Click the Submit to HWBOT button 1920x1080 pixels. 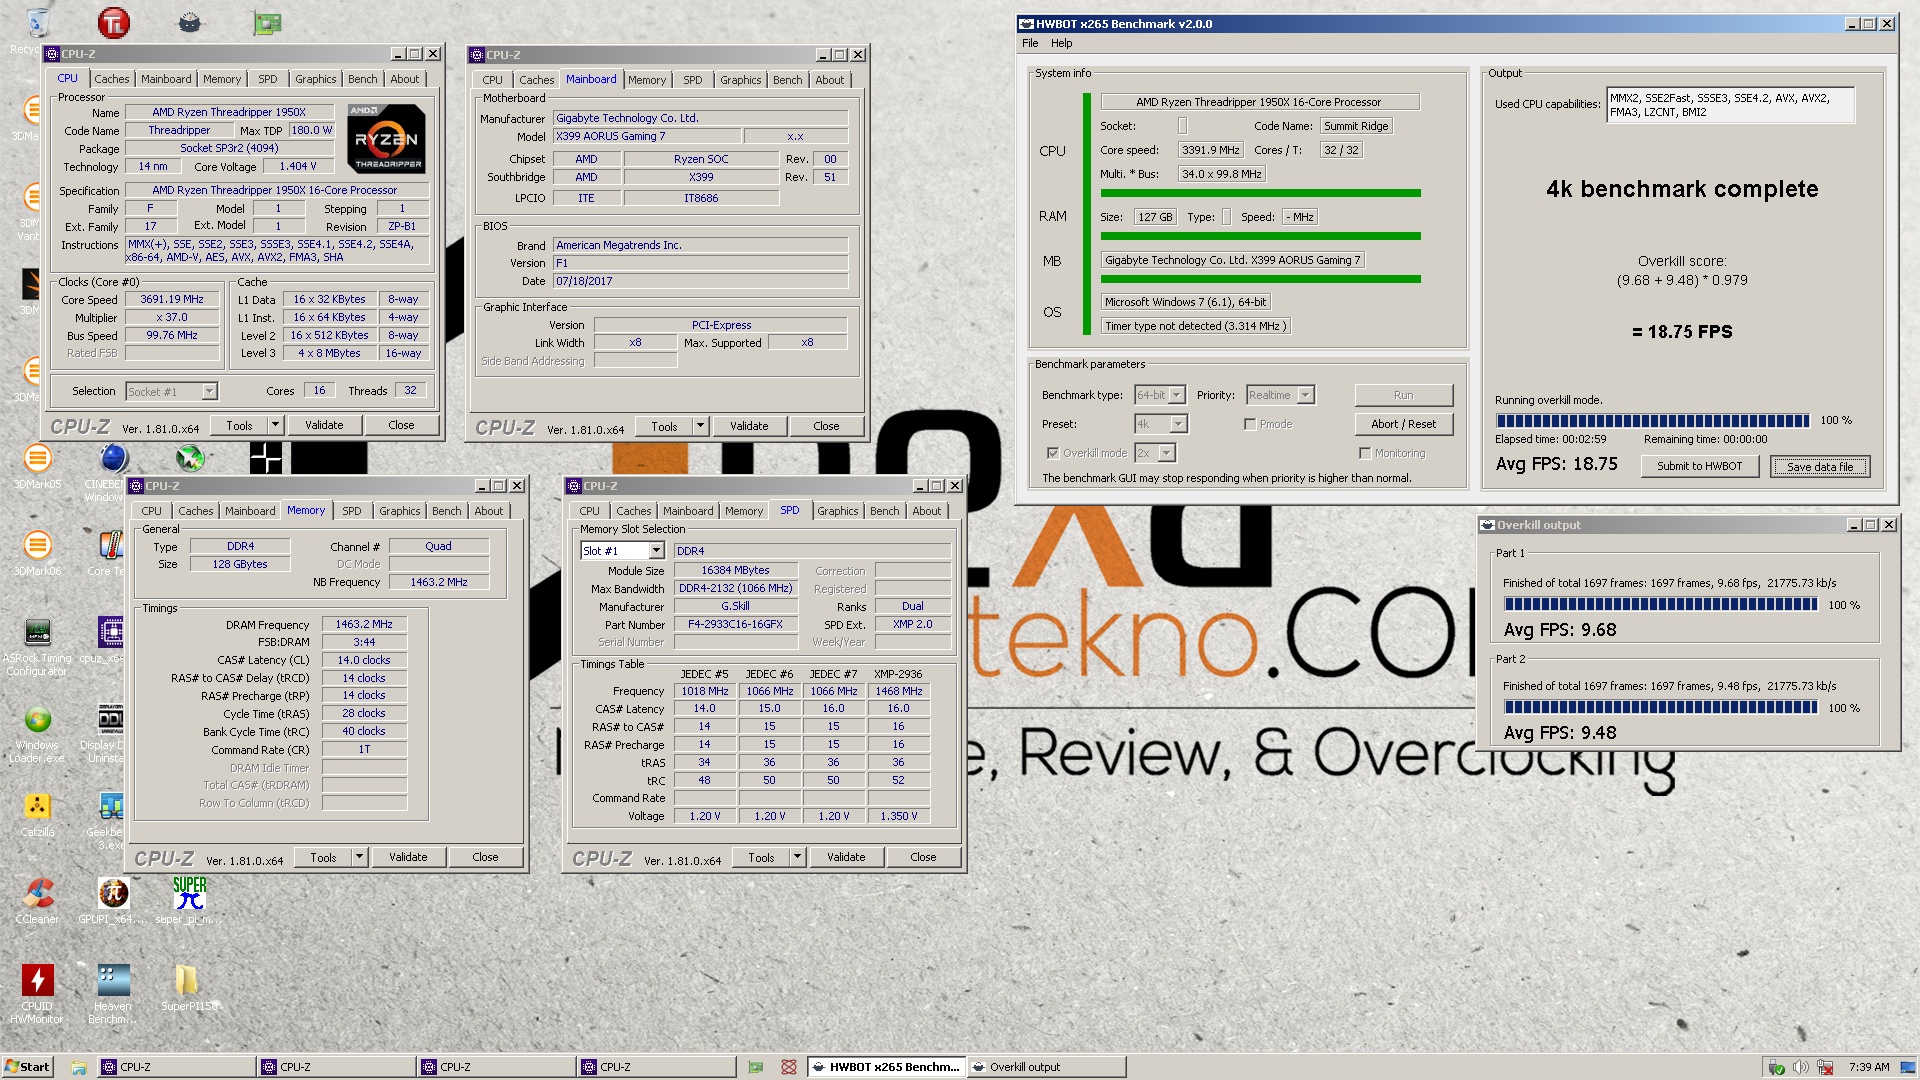pos(1699,466)
